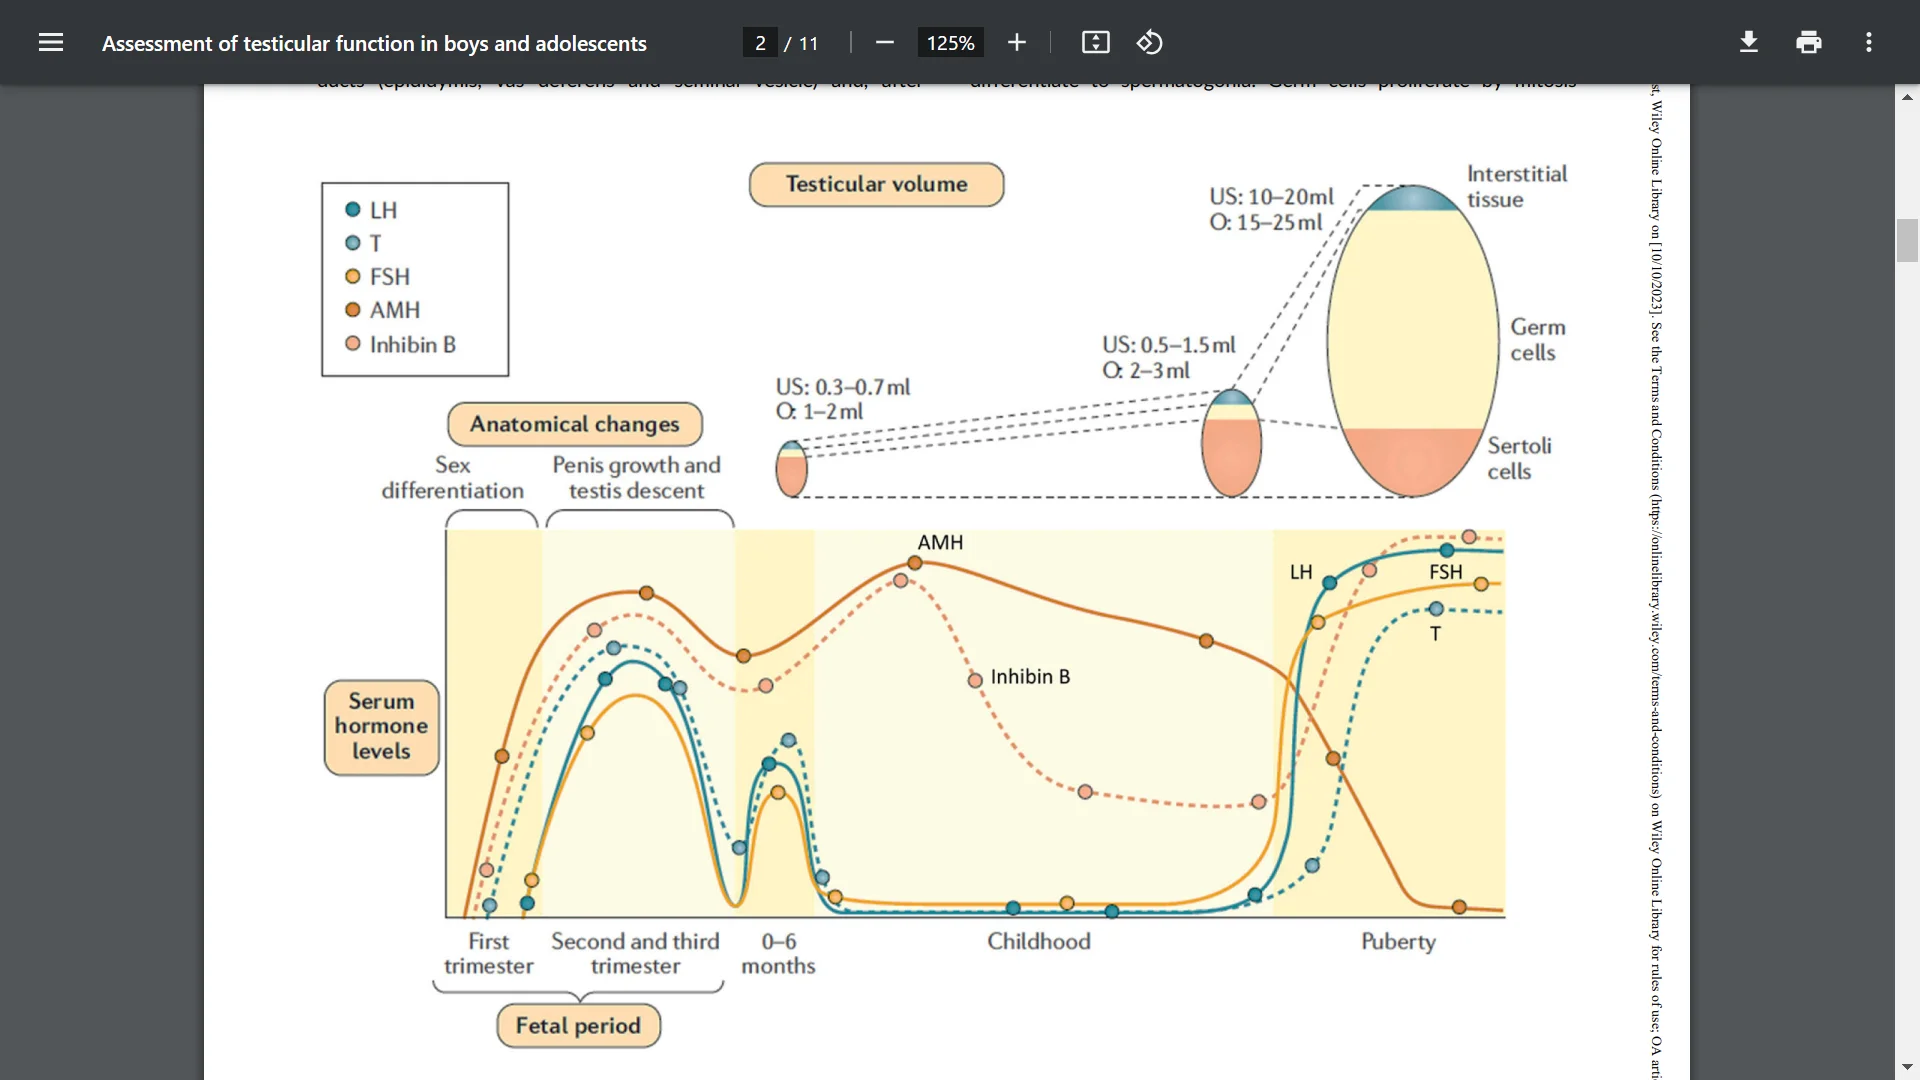Zoom out with the minus icon
The image size is (1920, 1080).
pyautogui.click(x=884, y=42)
